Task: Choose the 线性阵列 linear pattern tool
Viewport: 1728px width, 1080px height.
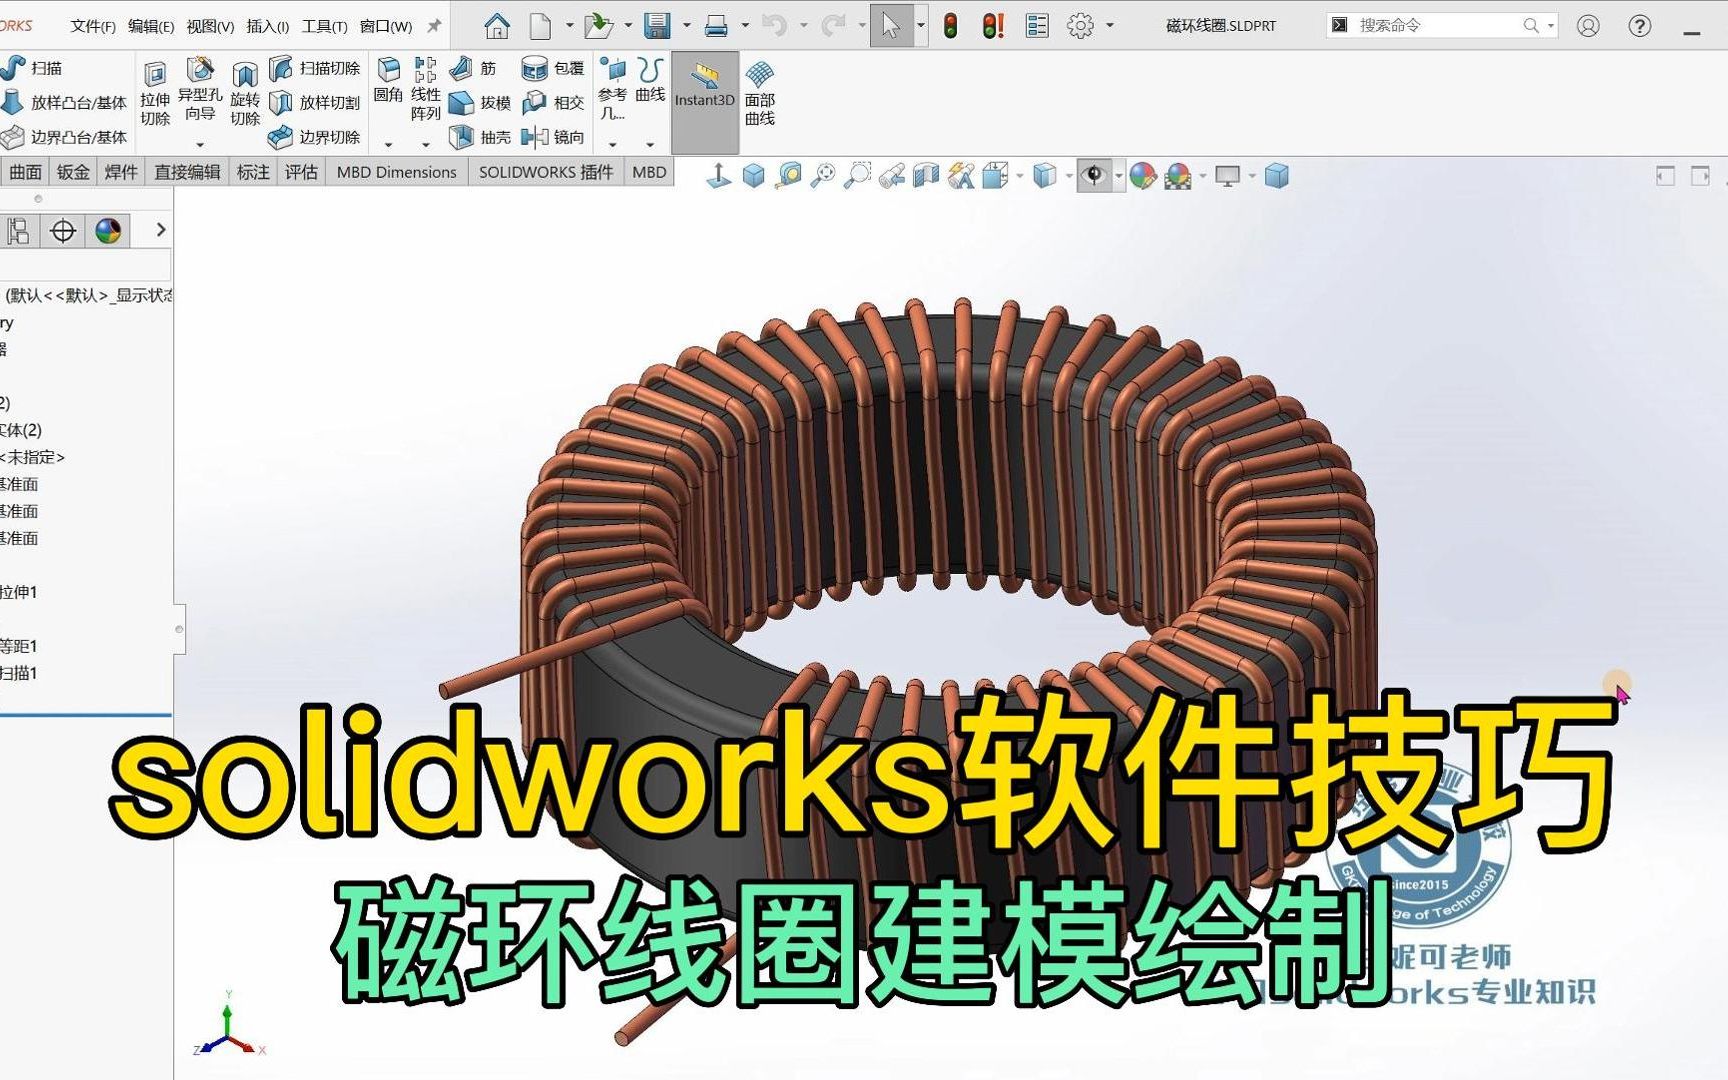Action: click(426, 90)
